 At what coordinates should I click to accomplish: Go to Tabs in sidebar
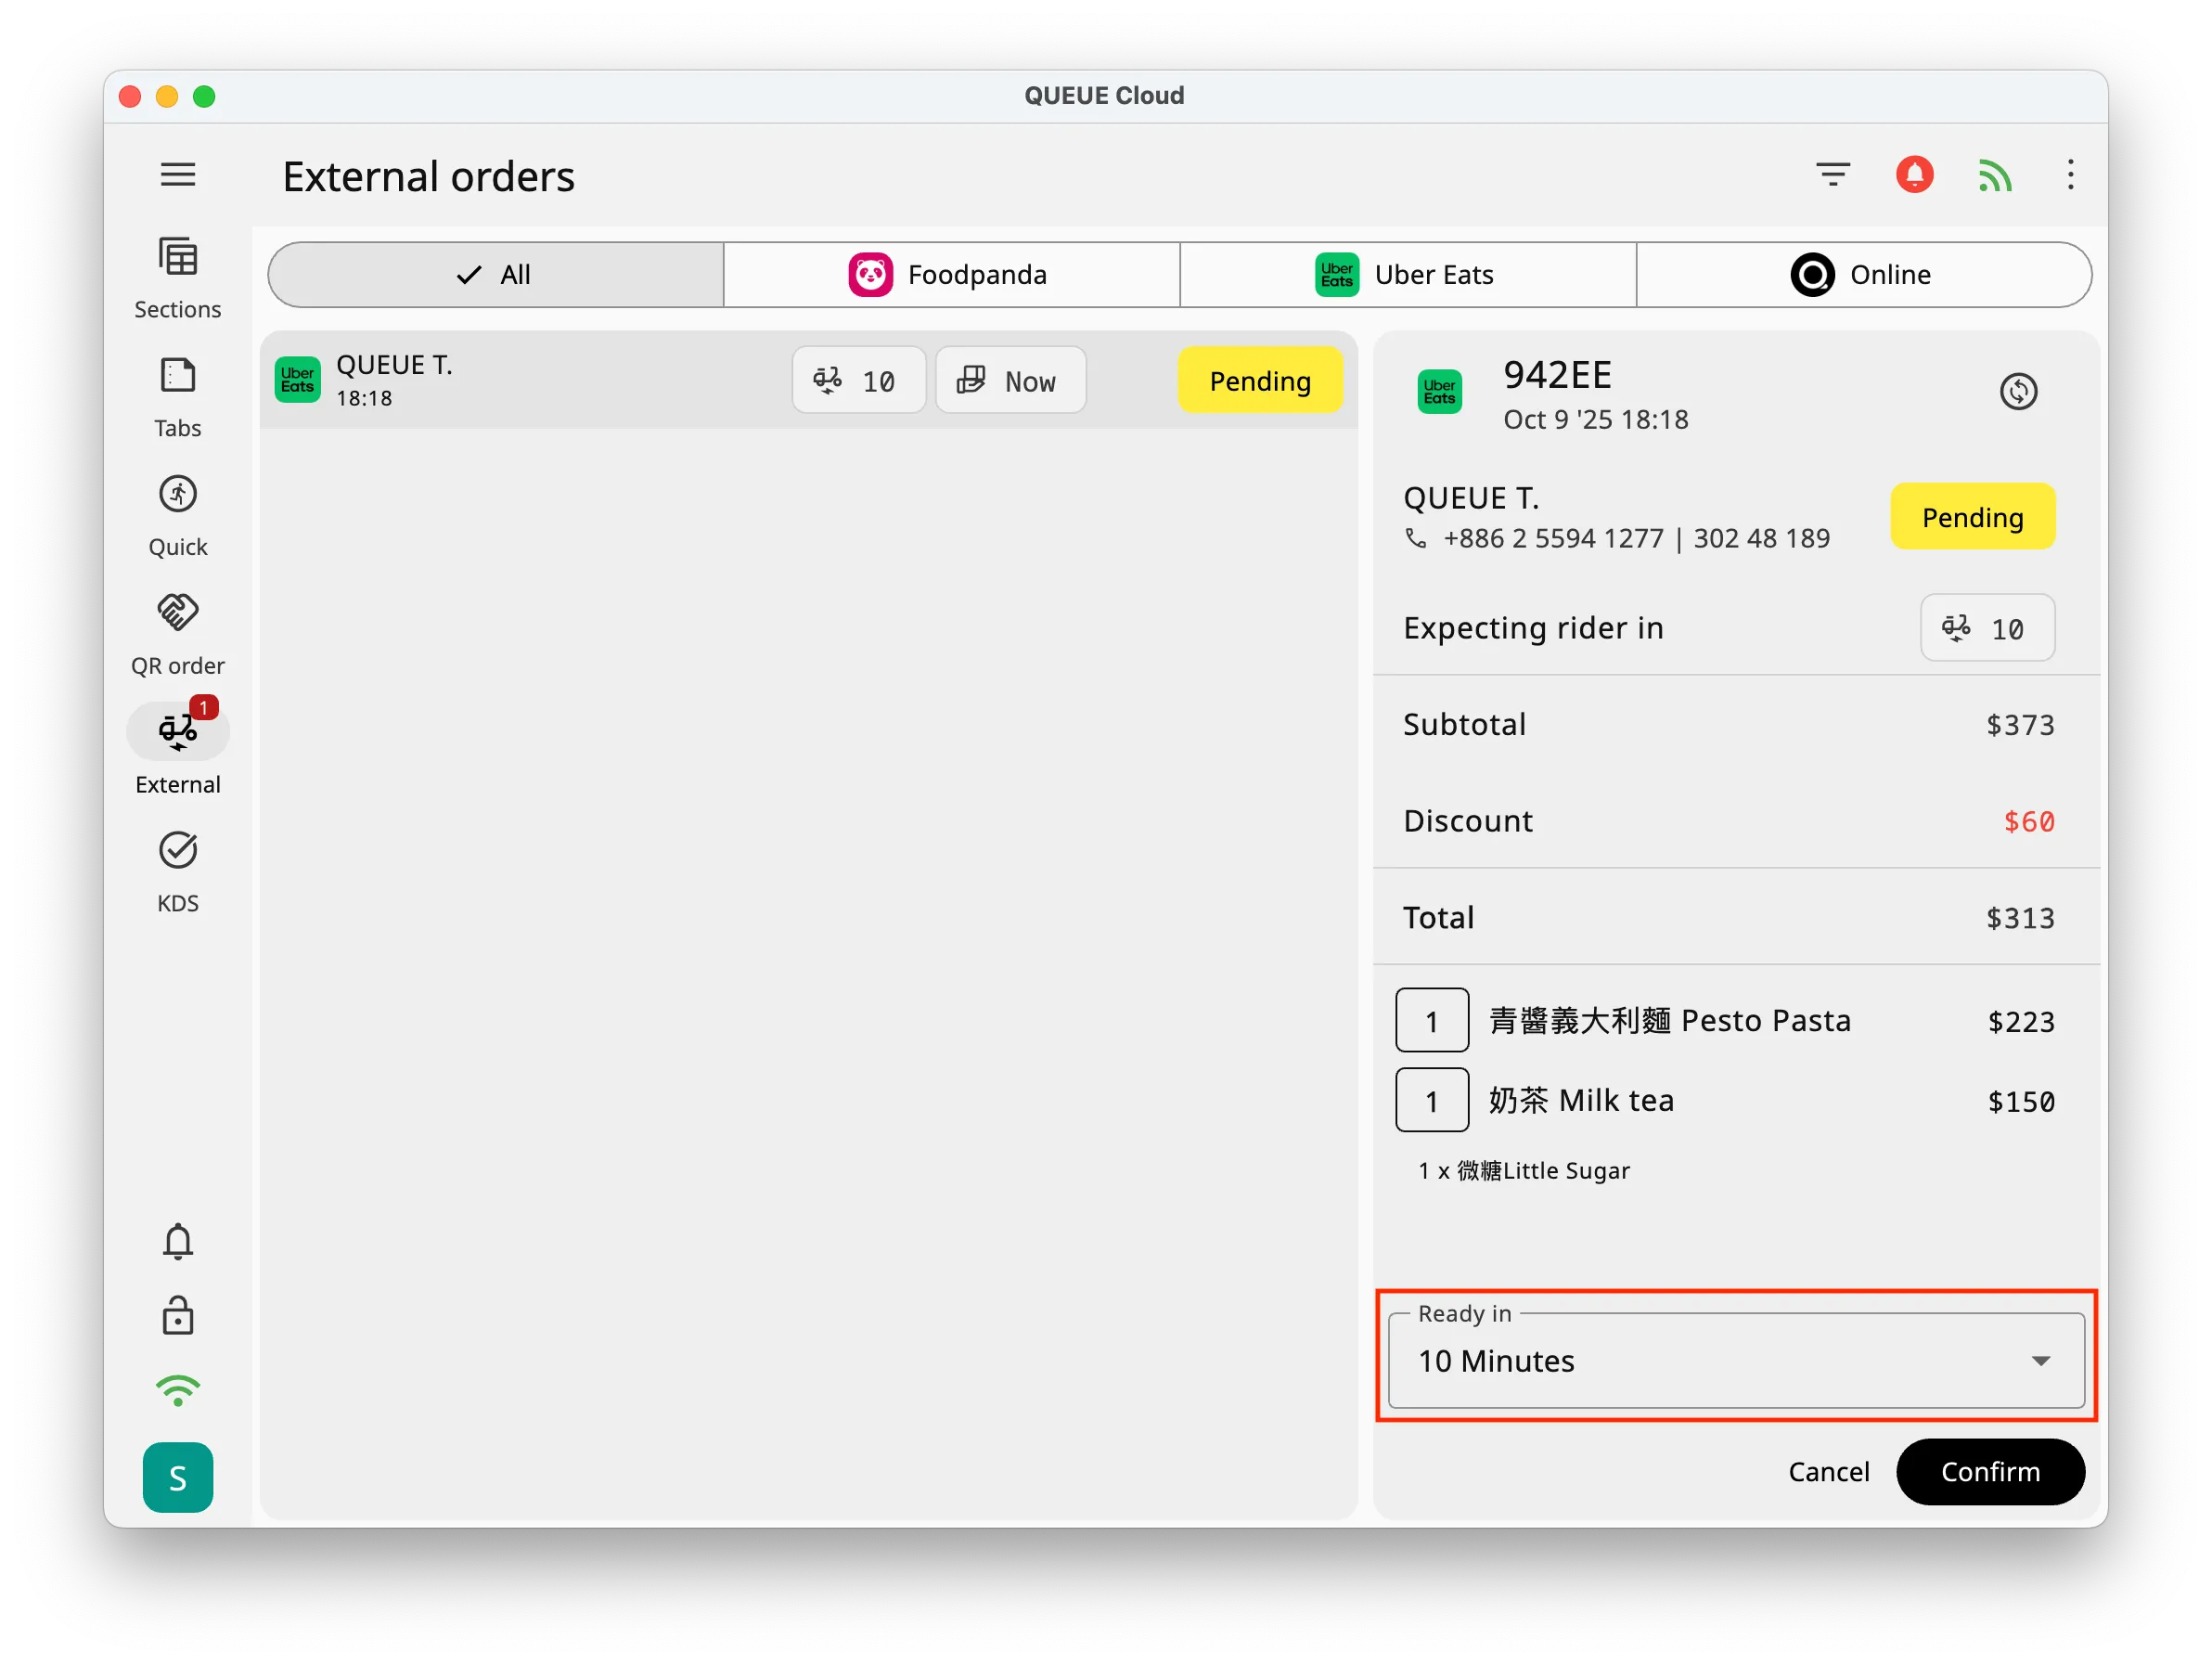point(178,396)
